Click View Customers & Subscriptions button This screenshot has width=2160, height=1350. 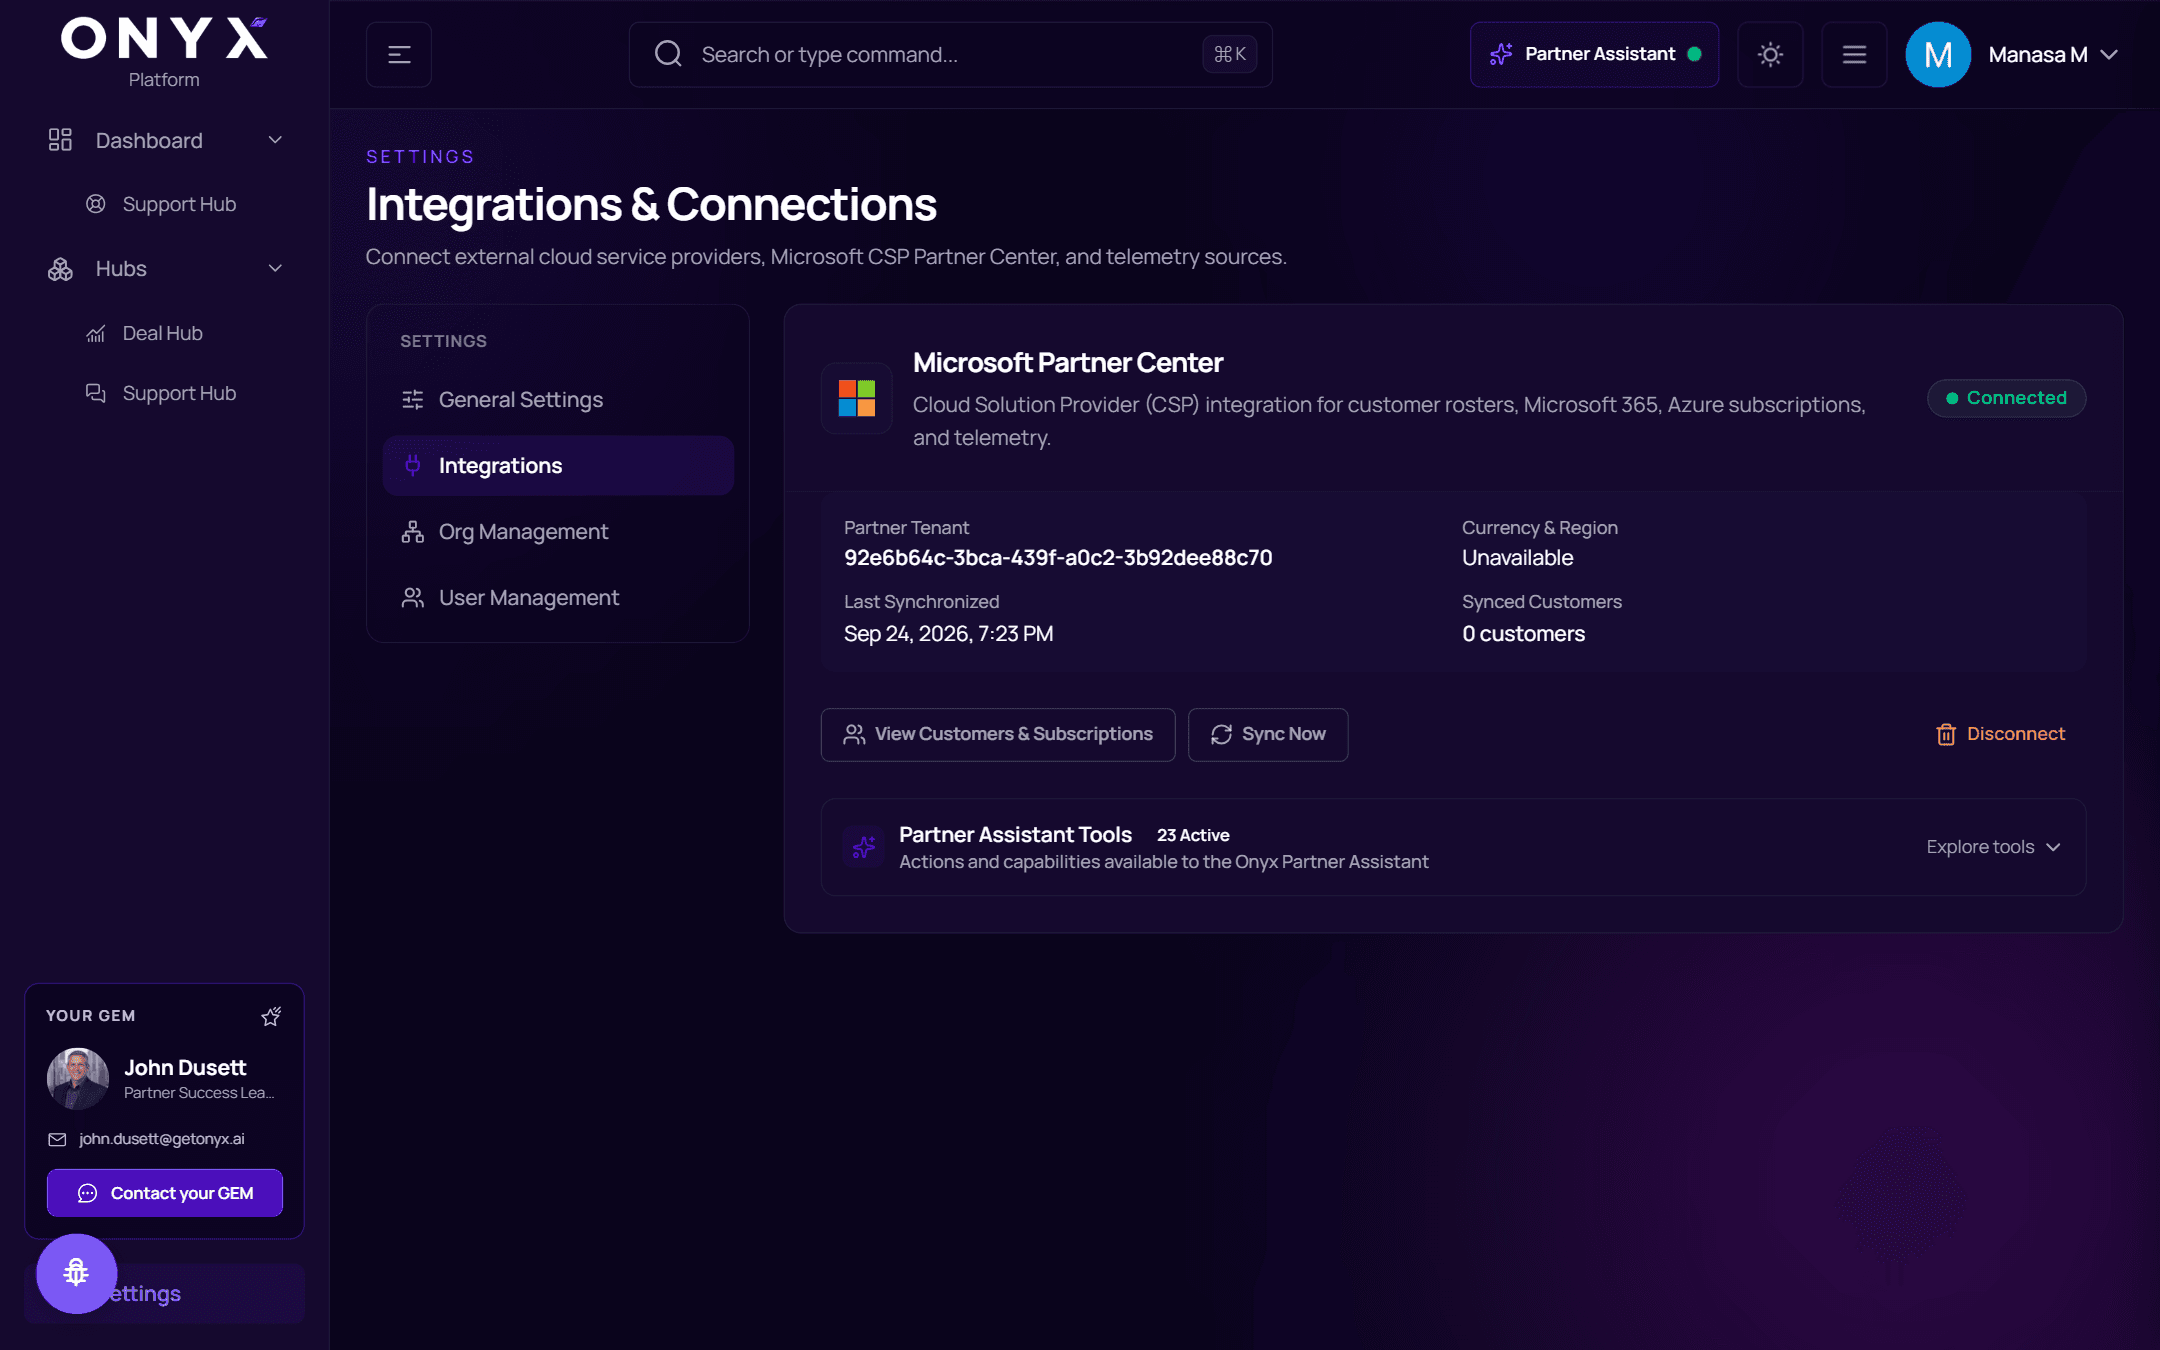(x=998, y=735)
